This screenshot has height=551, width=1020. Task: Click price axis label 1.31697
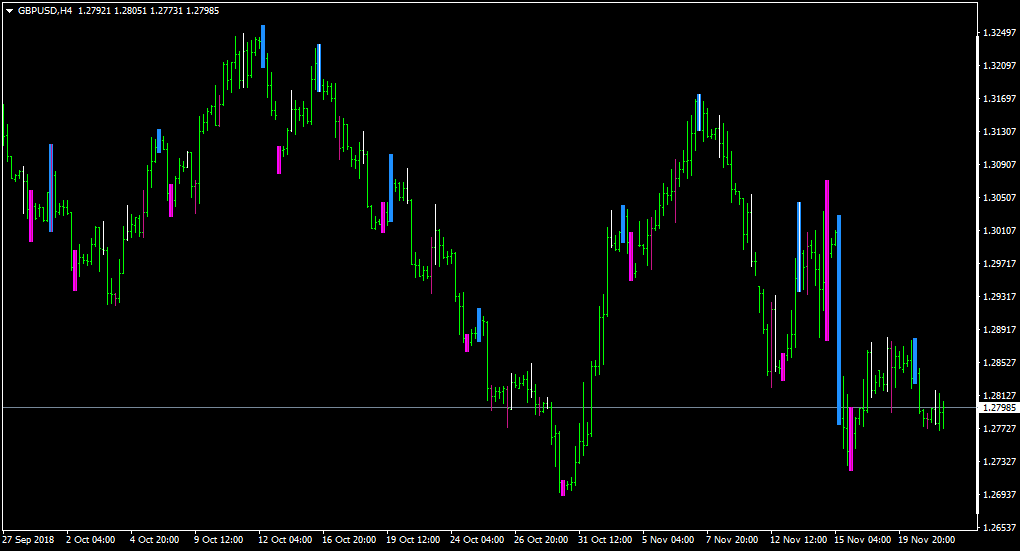pyautogui.click(x=999, y=99)
